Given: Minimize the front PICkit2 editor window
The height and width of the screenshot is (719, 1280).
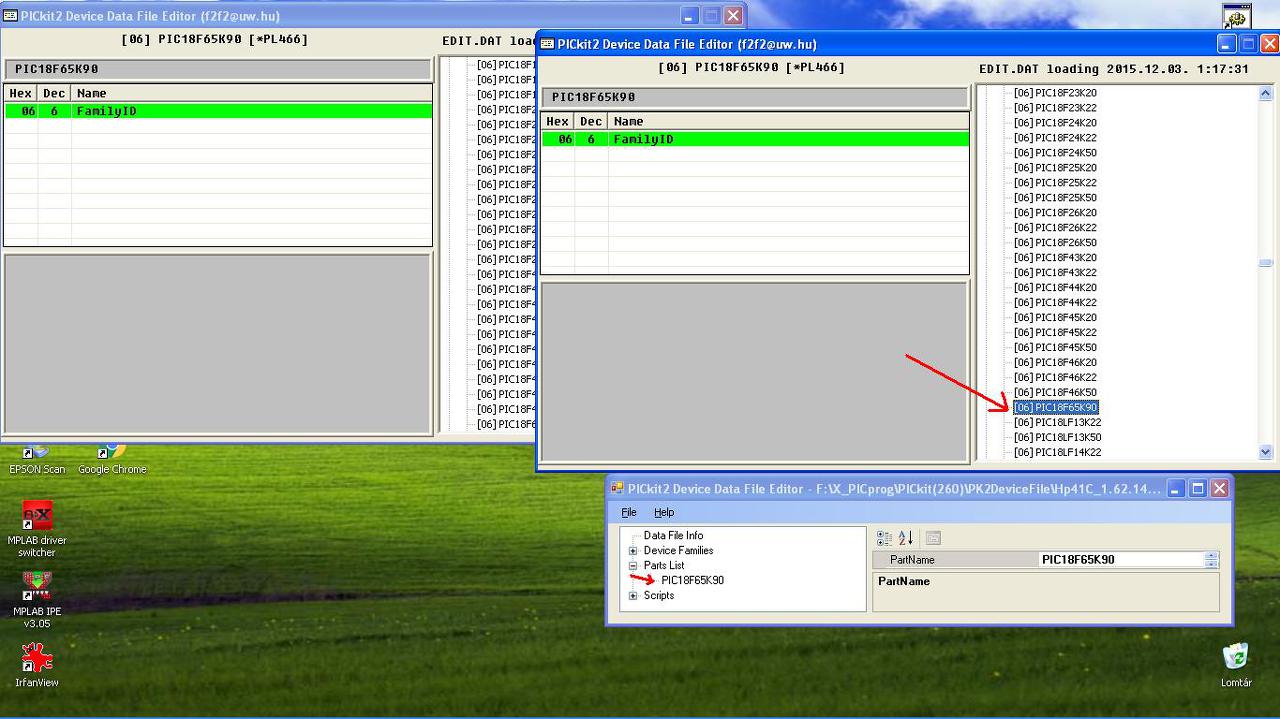Looking at the screenshot, I should (x=1226, y=44).
